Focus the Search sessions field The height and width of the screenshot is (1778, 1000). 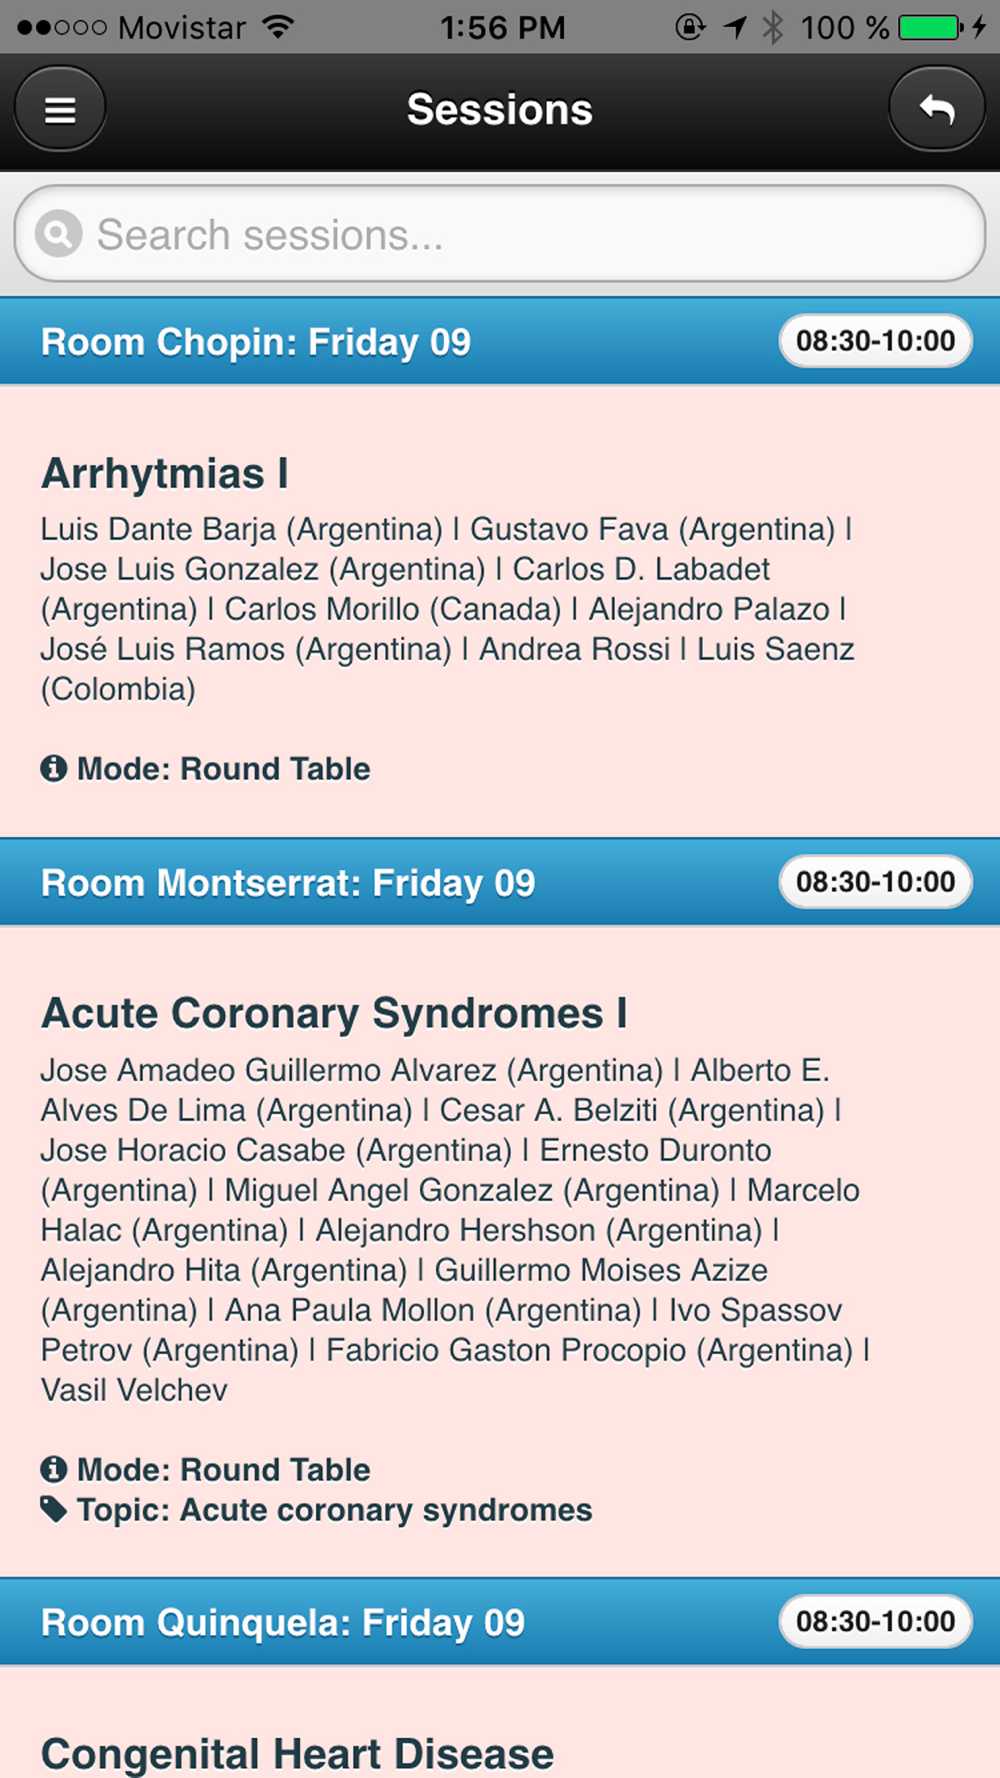point(520,234)
